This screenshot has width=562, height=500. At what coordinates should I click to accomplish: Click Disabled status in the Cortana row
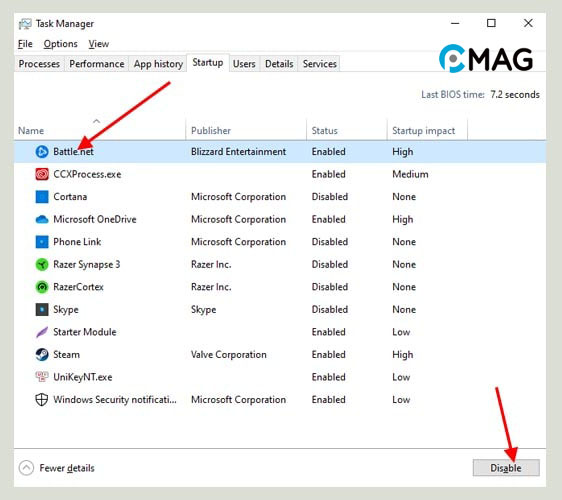(x=330, y=197)
